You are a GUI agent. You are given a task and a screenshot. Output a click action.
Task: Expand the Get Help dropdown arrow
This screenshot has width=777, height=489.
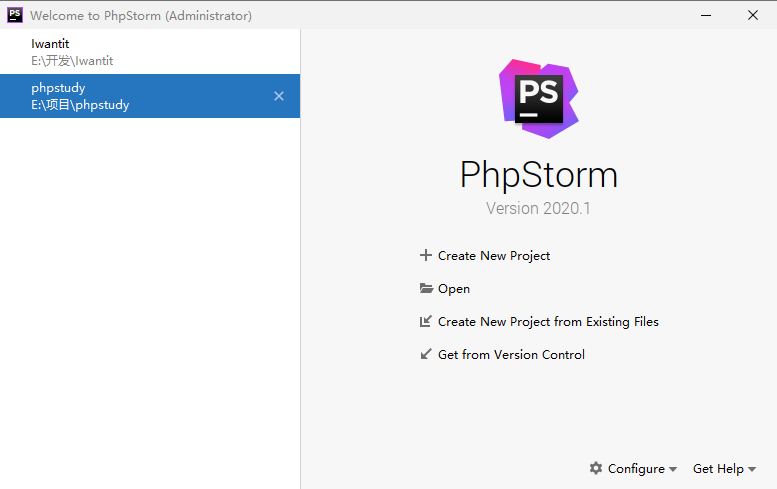click(x=752, y=469)
